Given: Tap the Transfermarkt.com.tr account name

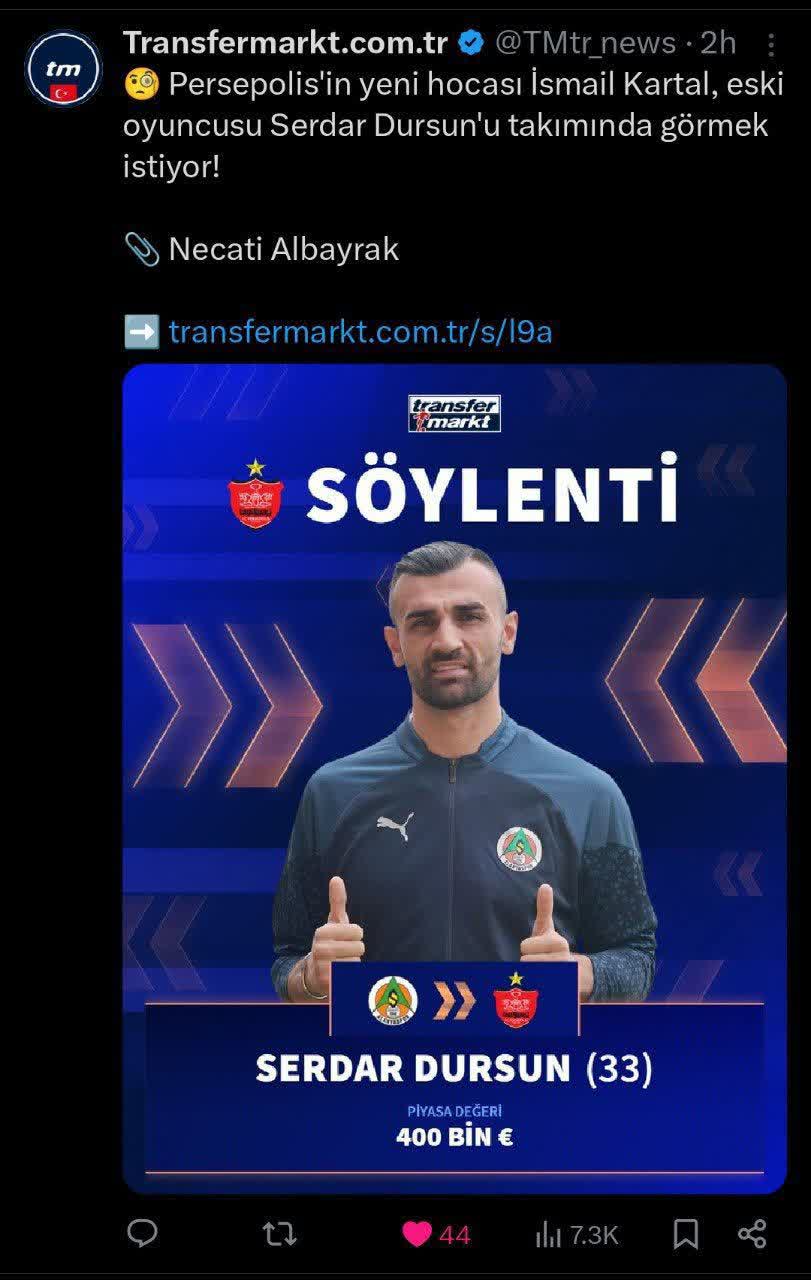Looking at the screenshot, I should [x=285, y=43].
